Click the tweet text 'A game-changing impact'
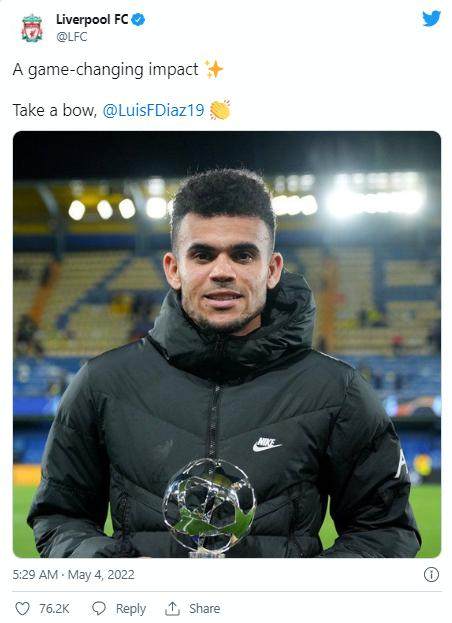The image size is (452, 623). point(105,70)
